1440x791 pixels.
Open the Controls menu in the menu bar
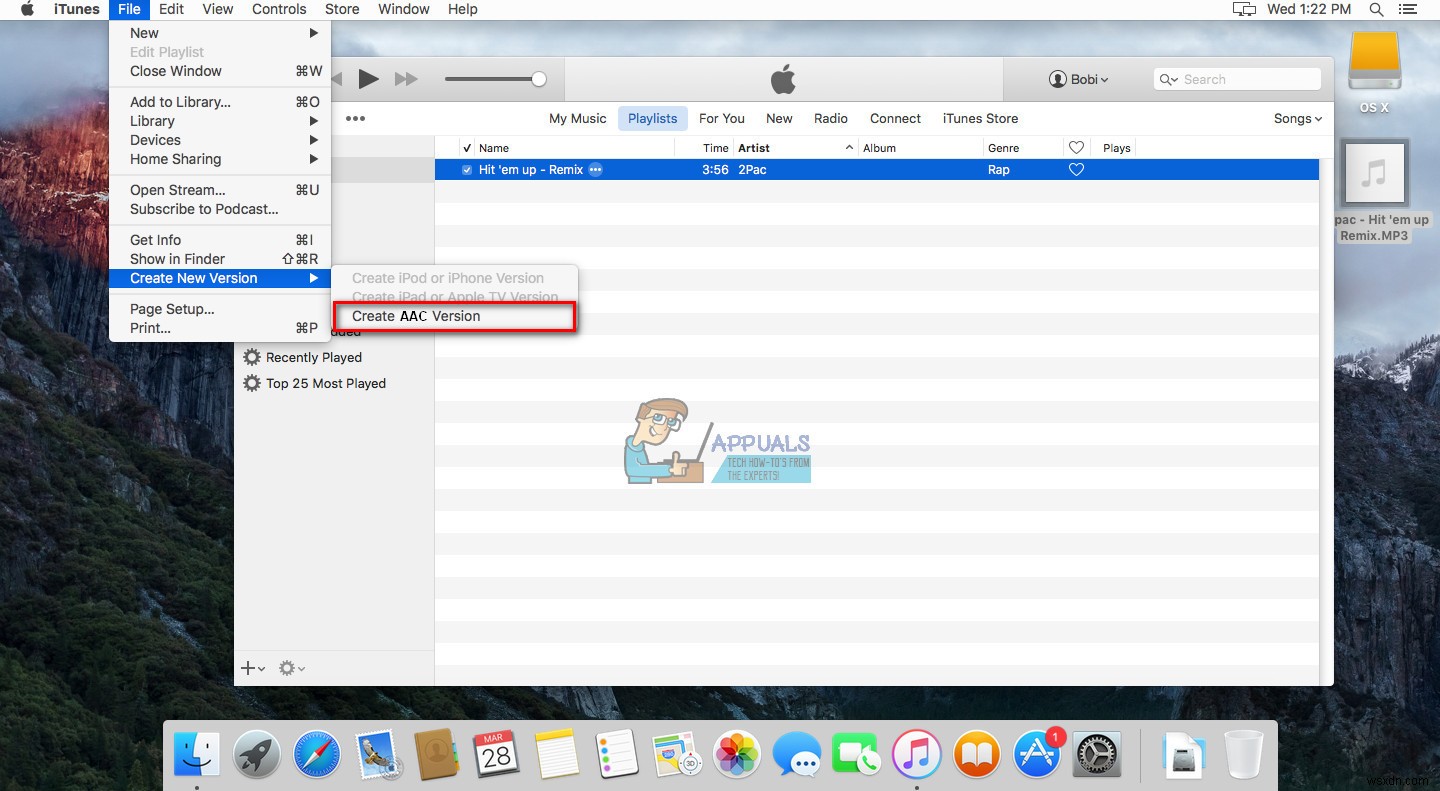(x=278, y=9)
